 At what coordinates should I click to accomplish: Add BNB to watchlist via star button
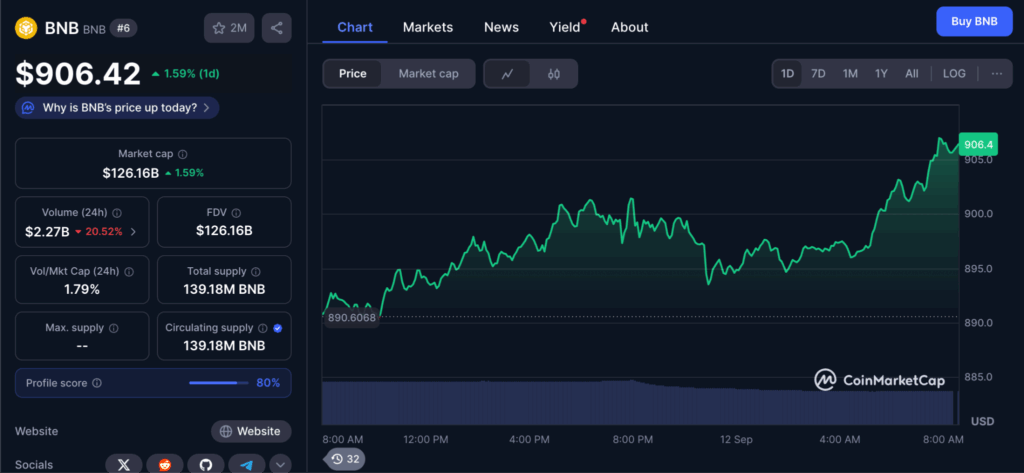(x=229, y=28)
